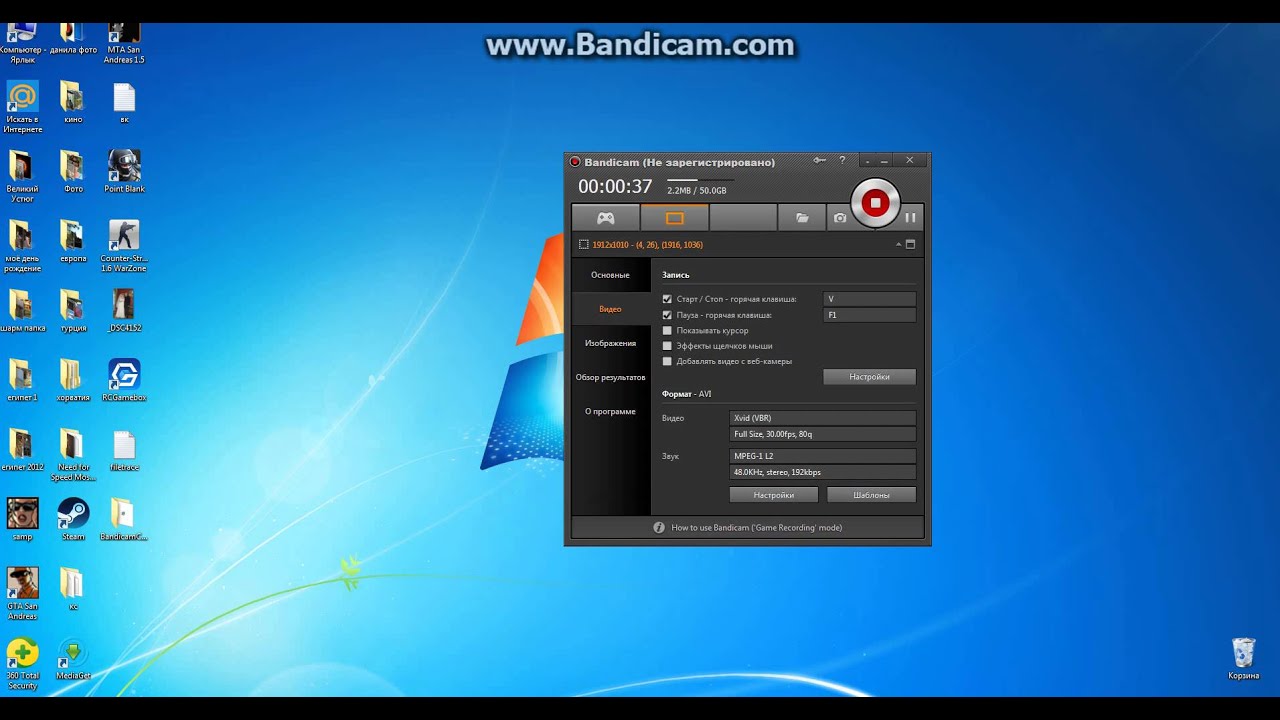The image size is (1280, 720).
Task: Enable Добавлять видео с веб-камеры checkbox
Action: 667,361
